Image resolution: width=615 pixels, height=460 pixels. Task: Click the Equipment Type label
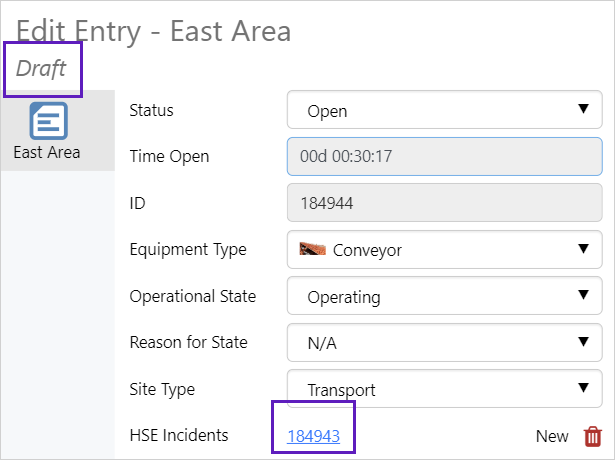188,250
